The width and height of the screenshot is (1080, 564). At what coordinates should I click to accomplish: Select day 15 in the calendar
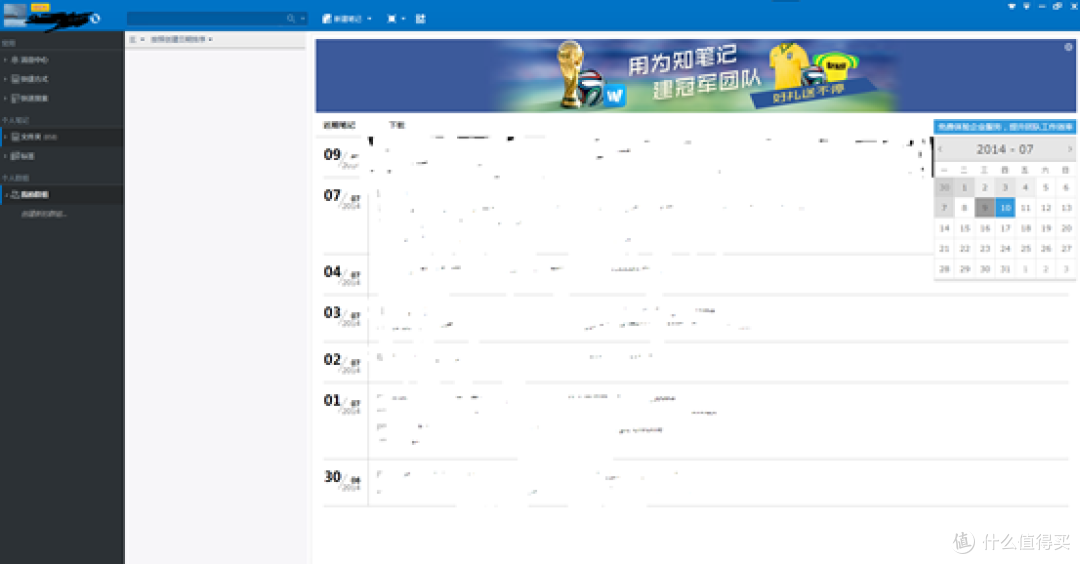(964, 228)
